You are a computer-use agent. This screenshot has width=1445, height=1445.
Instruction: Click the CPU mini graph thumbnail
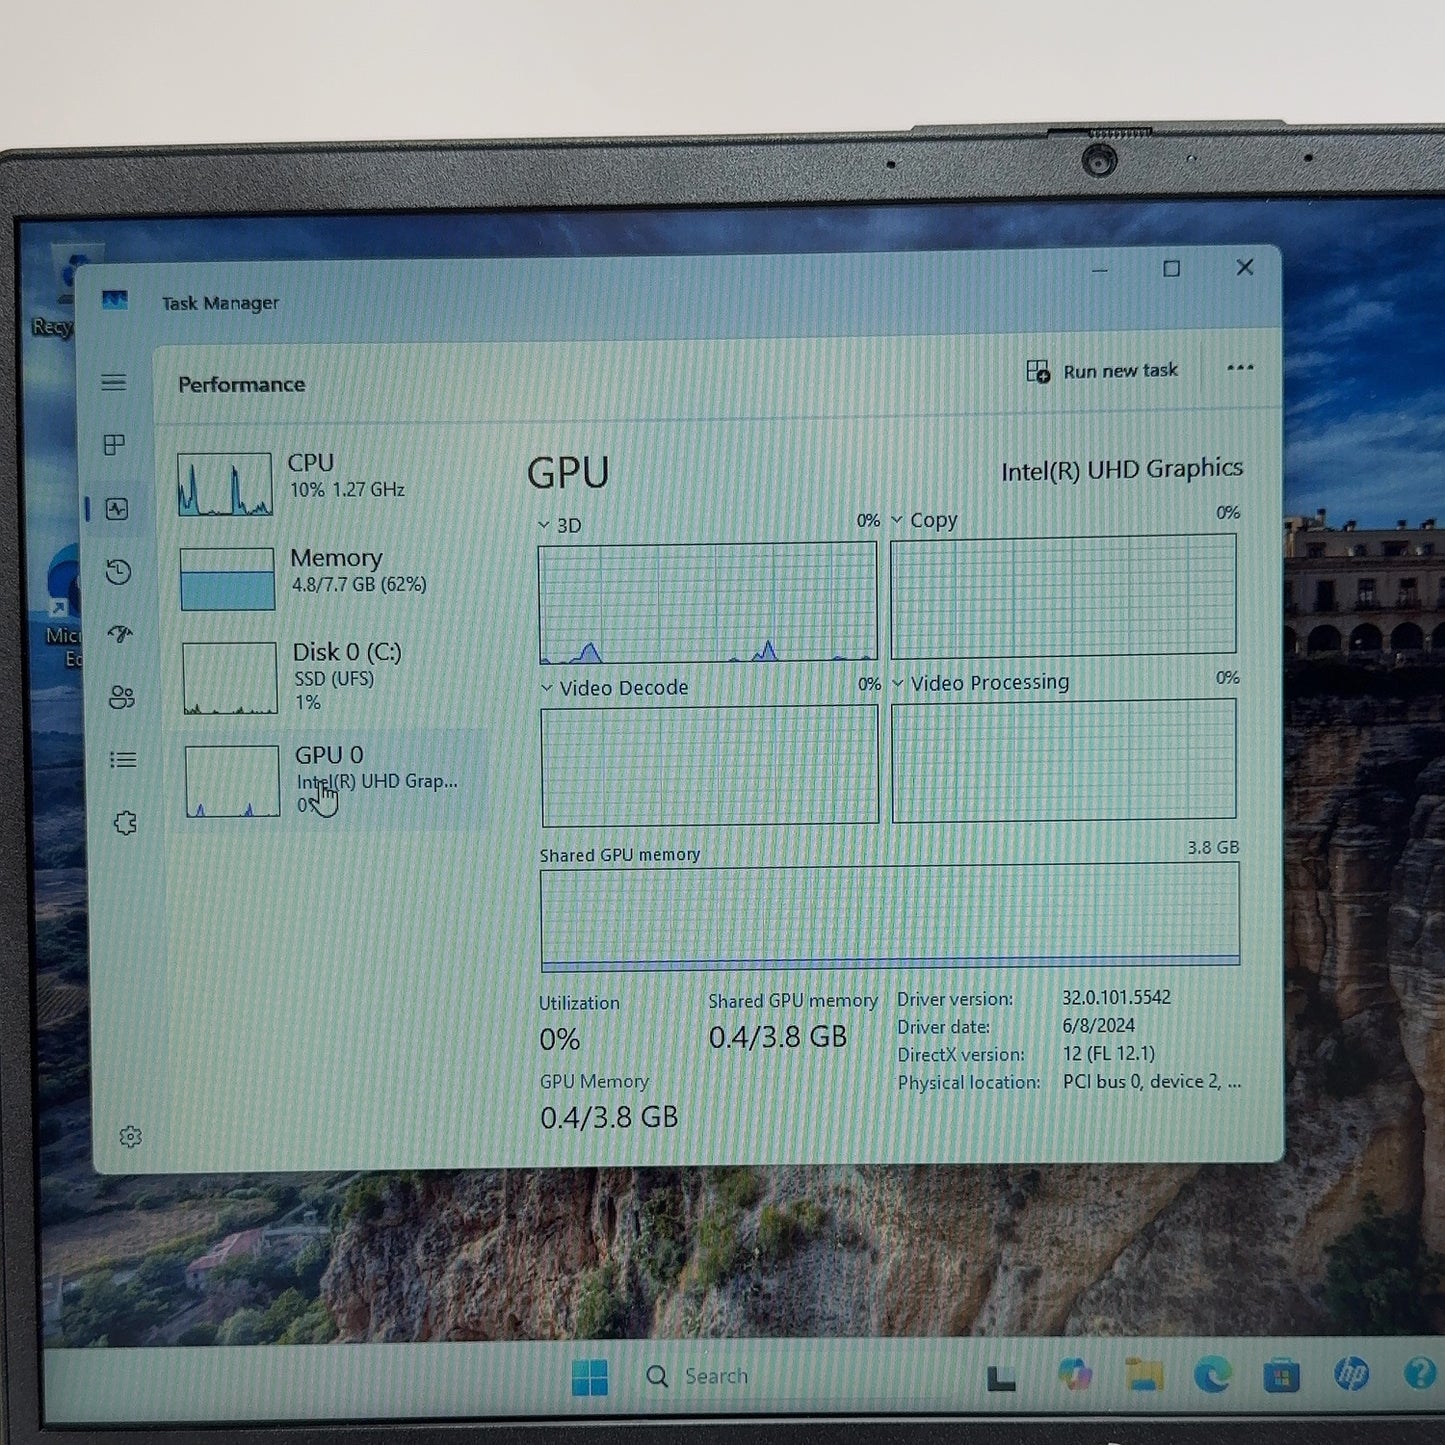[225, 484]
